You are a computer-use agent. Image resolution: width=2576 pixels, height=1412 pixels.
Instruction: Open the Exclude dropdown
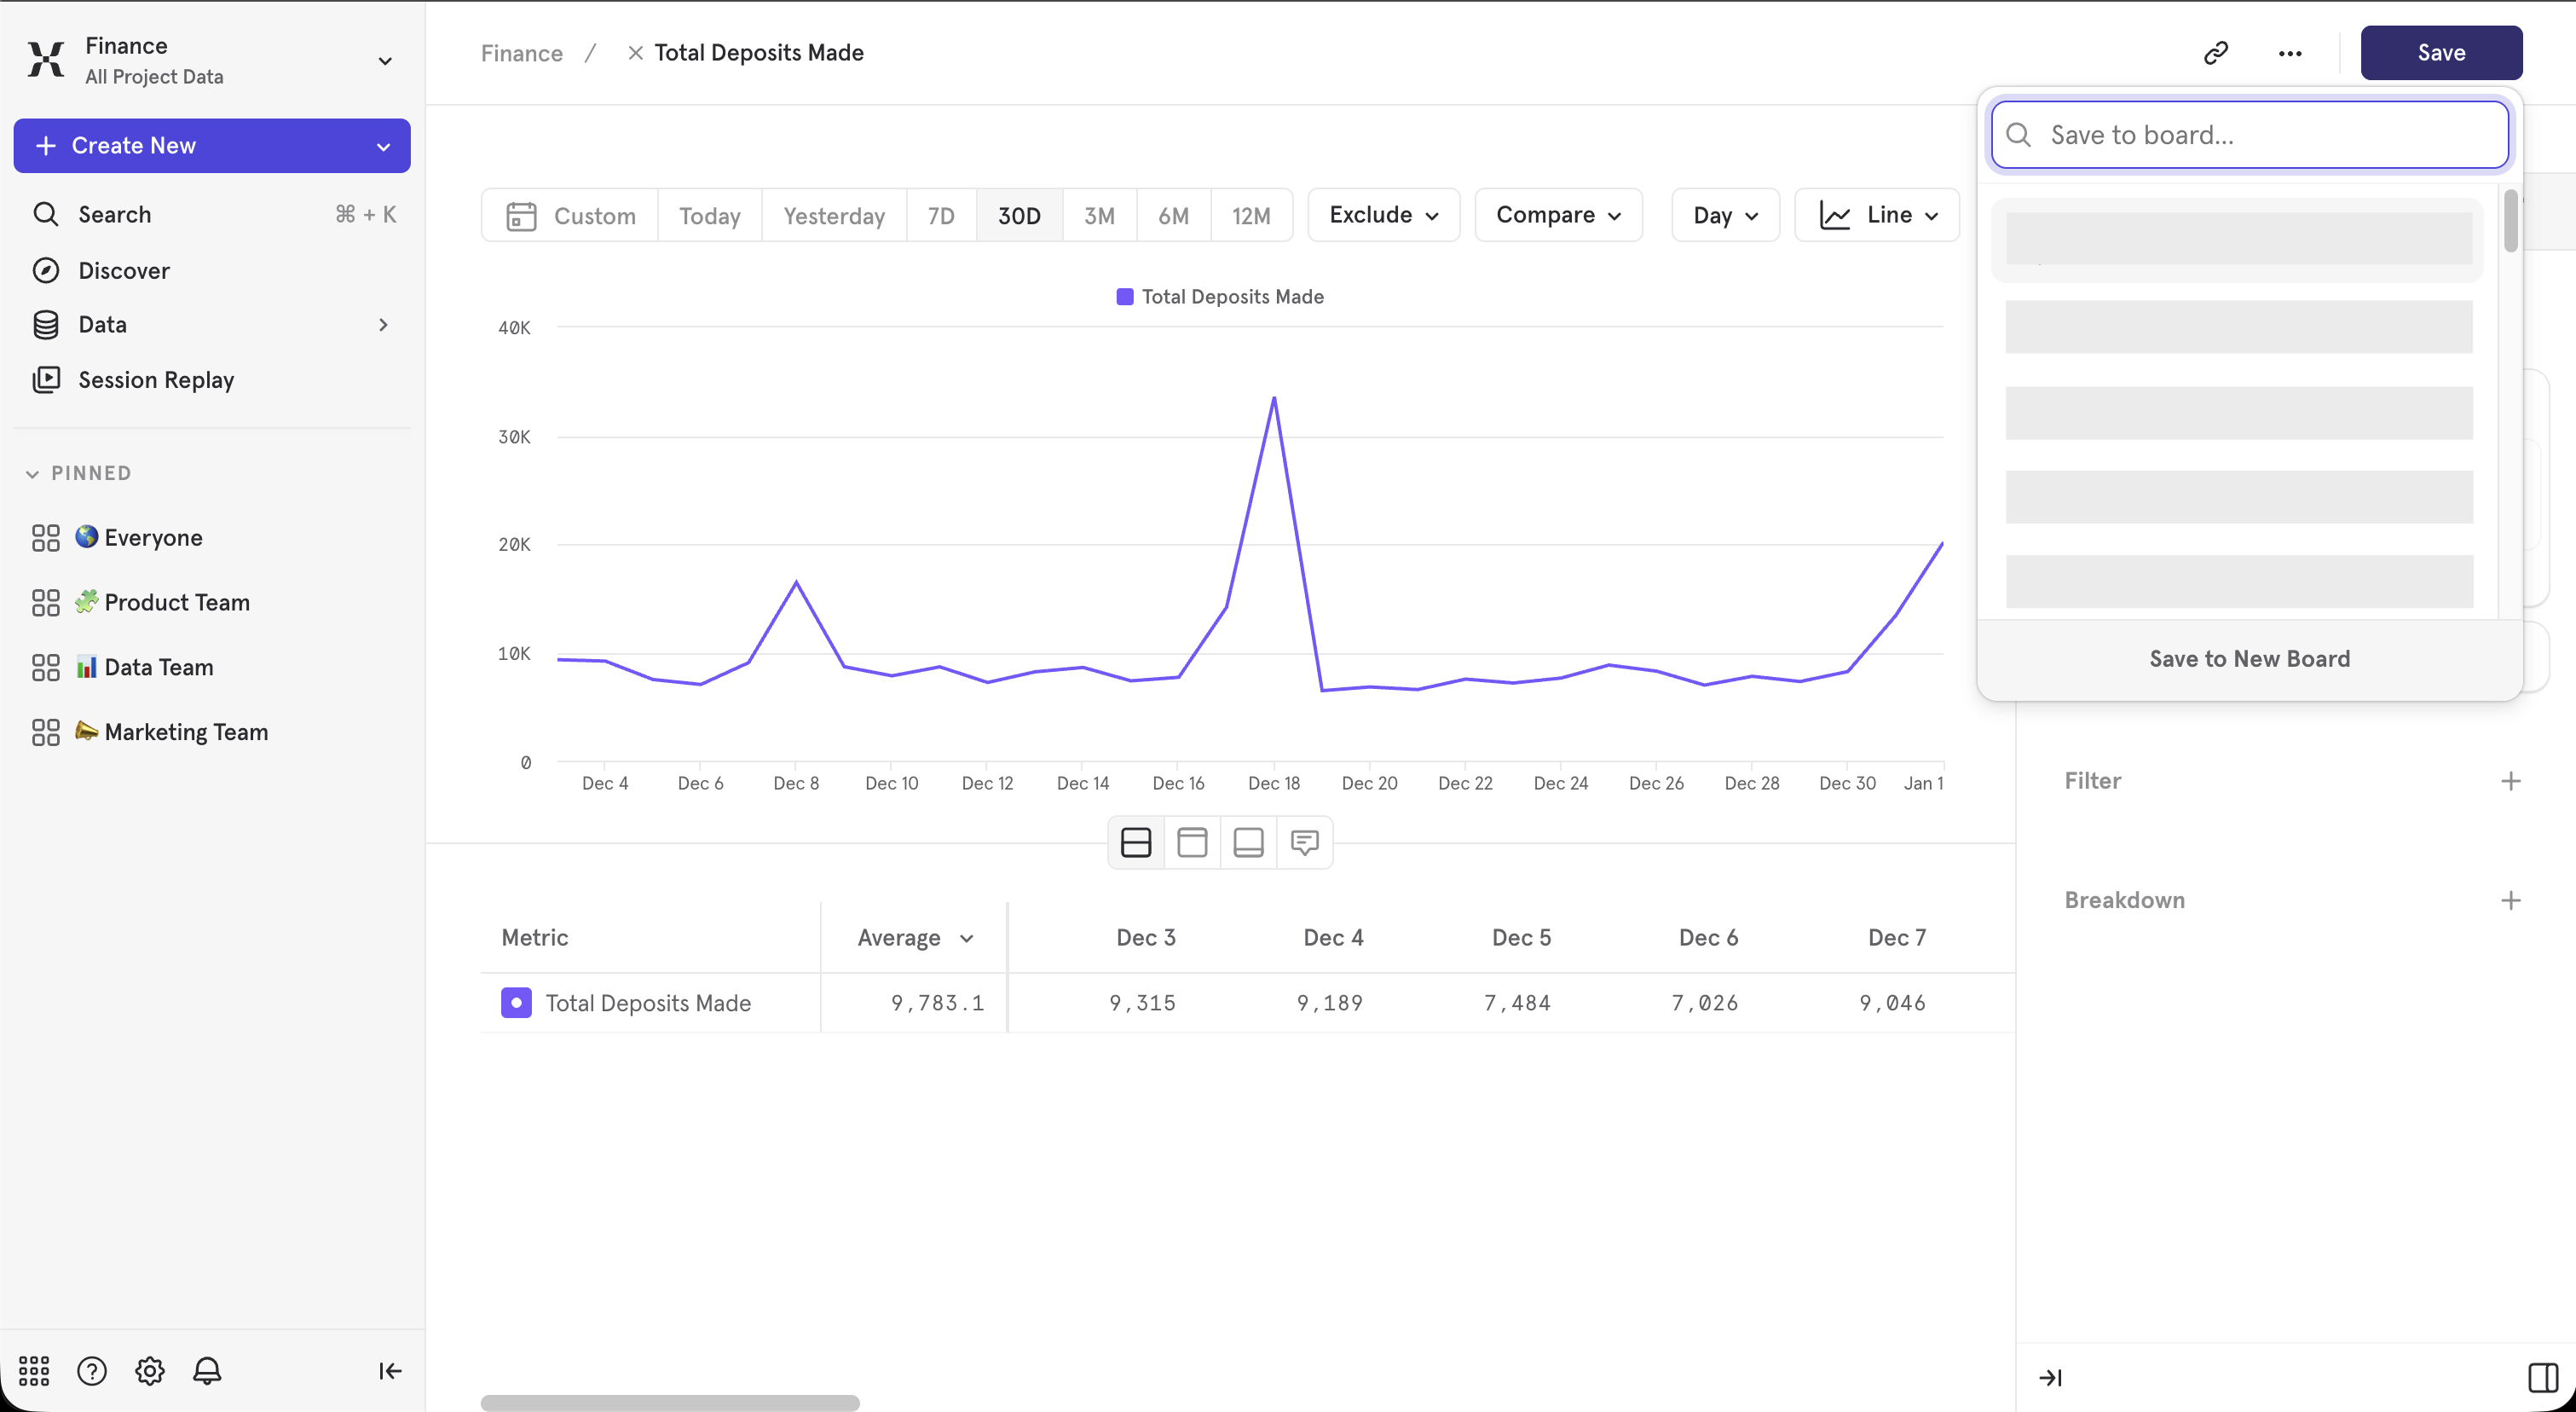click(1384, 215)
